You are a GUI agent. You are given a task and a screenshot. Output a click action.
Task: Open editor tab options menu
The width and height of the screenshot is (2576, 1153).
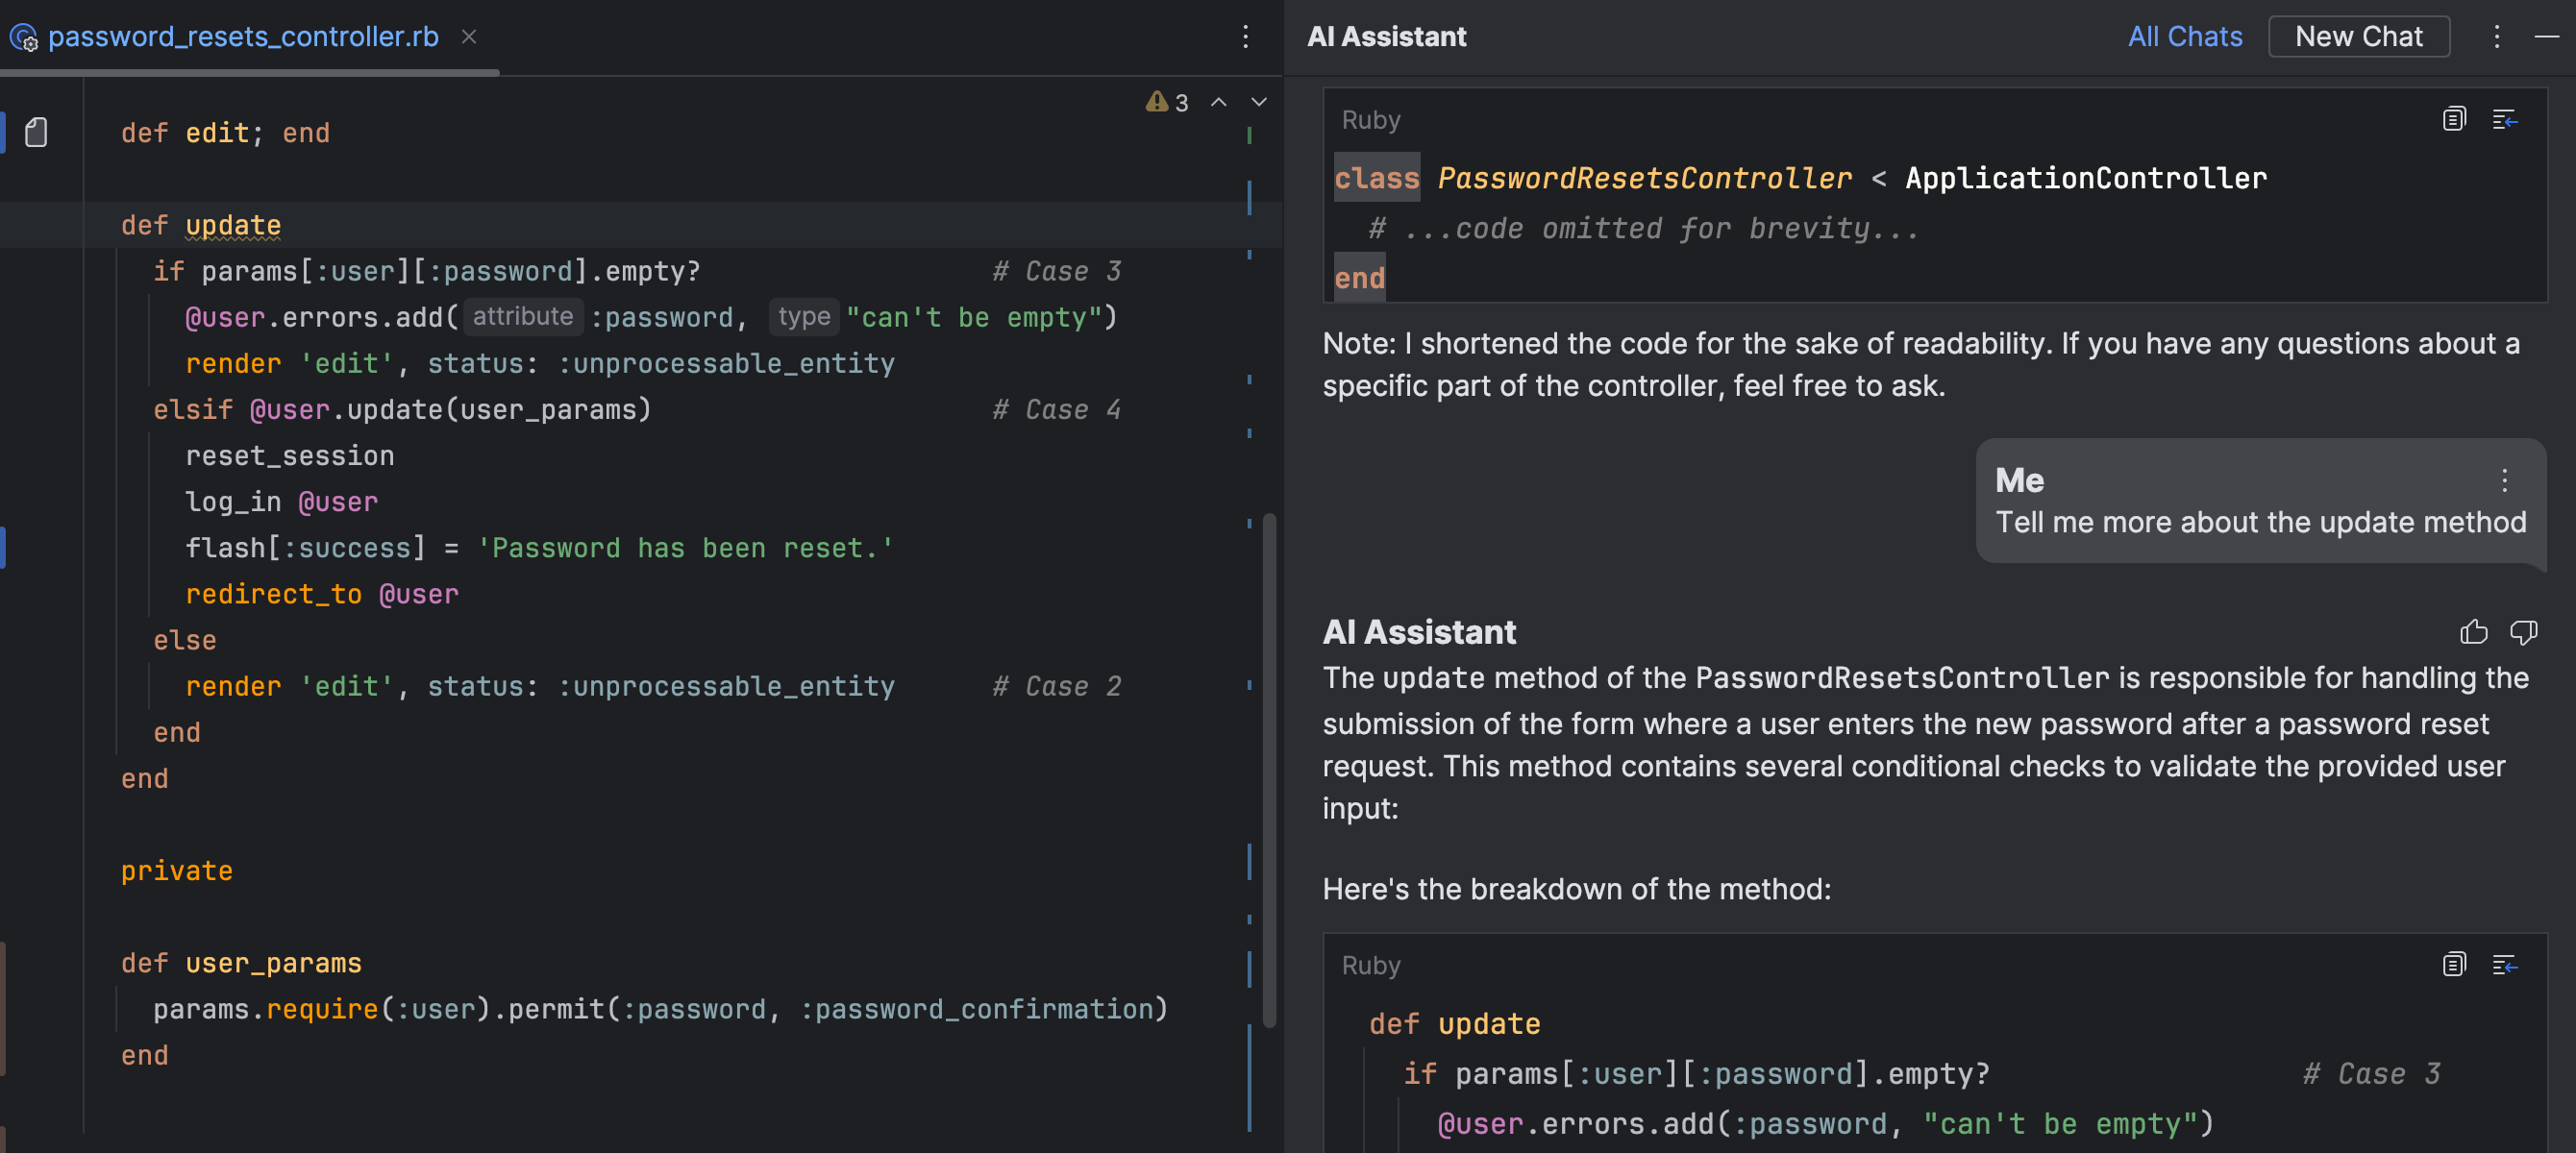tap(1245, 37)
